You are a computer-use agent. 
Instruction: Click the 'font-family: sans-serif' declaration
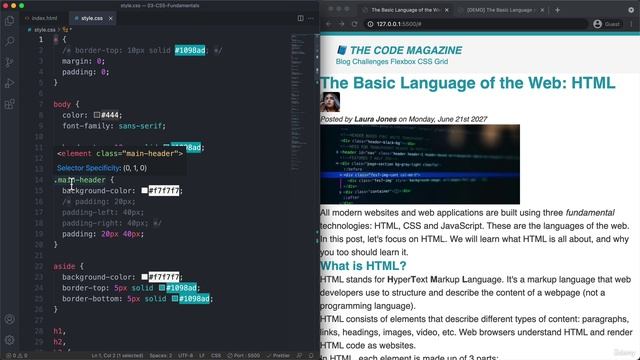coord(114,126)
